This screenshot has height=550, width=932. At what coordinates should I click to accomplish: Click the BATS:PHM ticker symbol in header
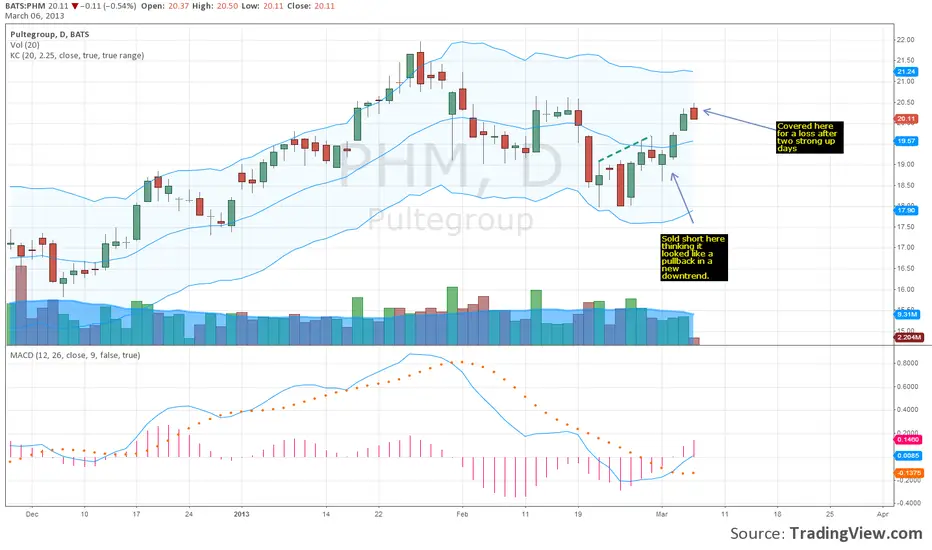click(x=25, y=6)
